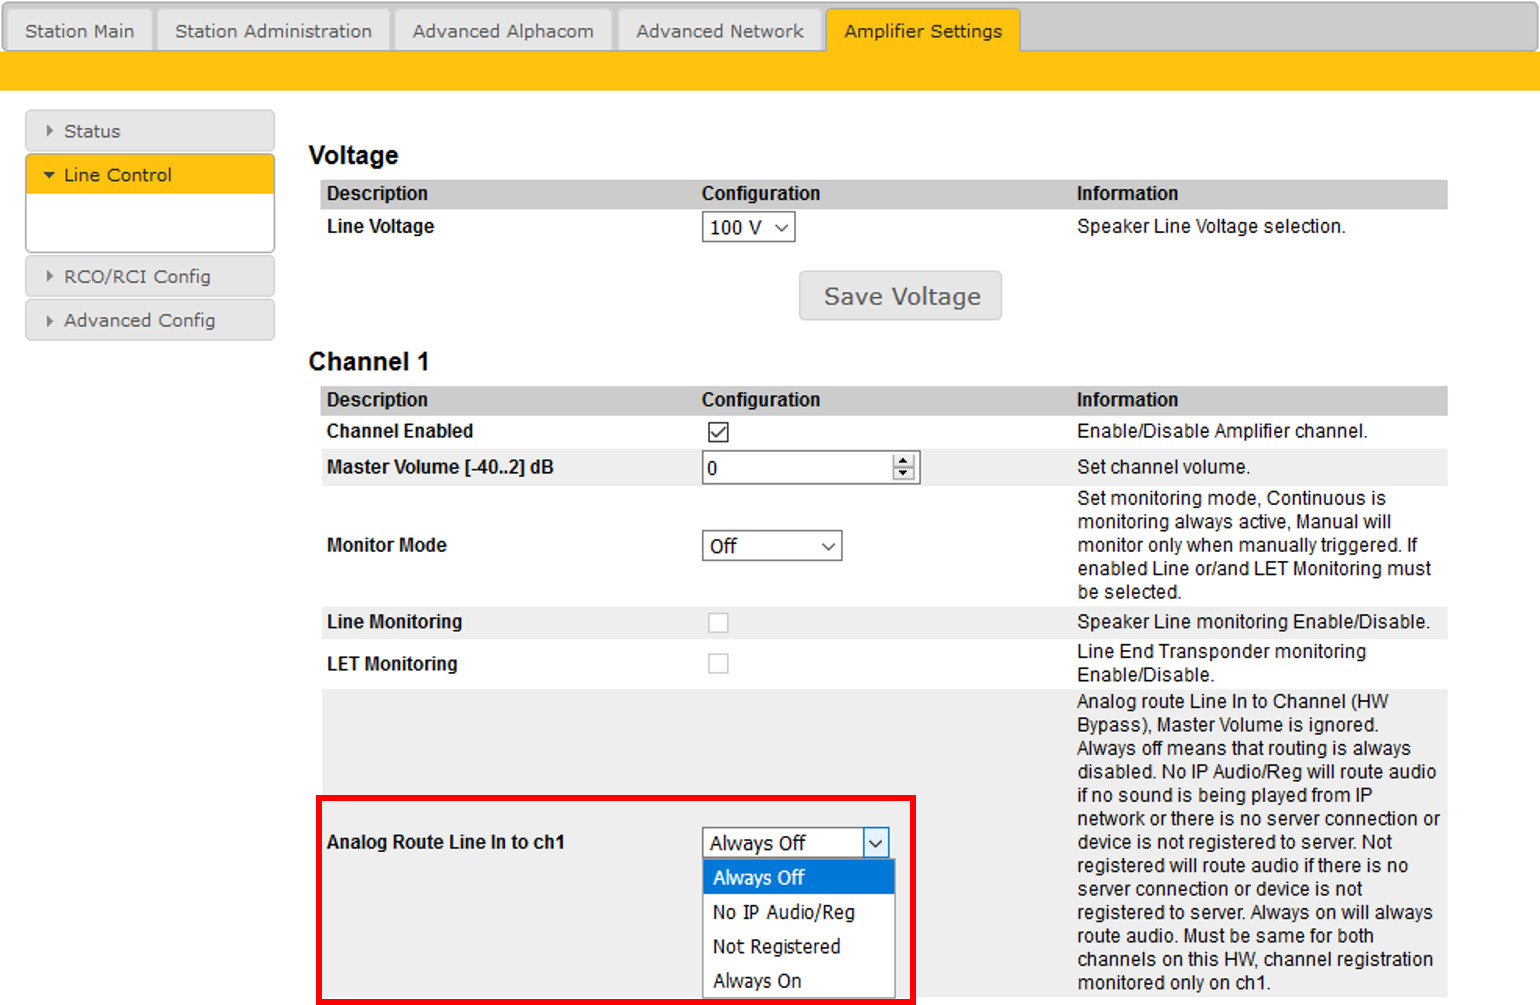Choose No IP Audio/Reg option

(784, 913)
